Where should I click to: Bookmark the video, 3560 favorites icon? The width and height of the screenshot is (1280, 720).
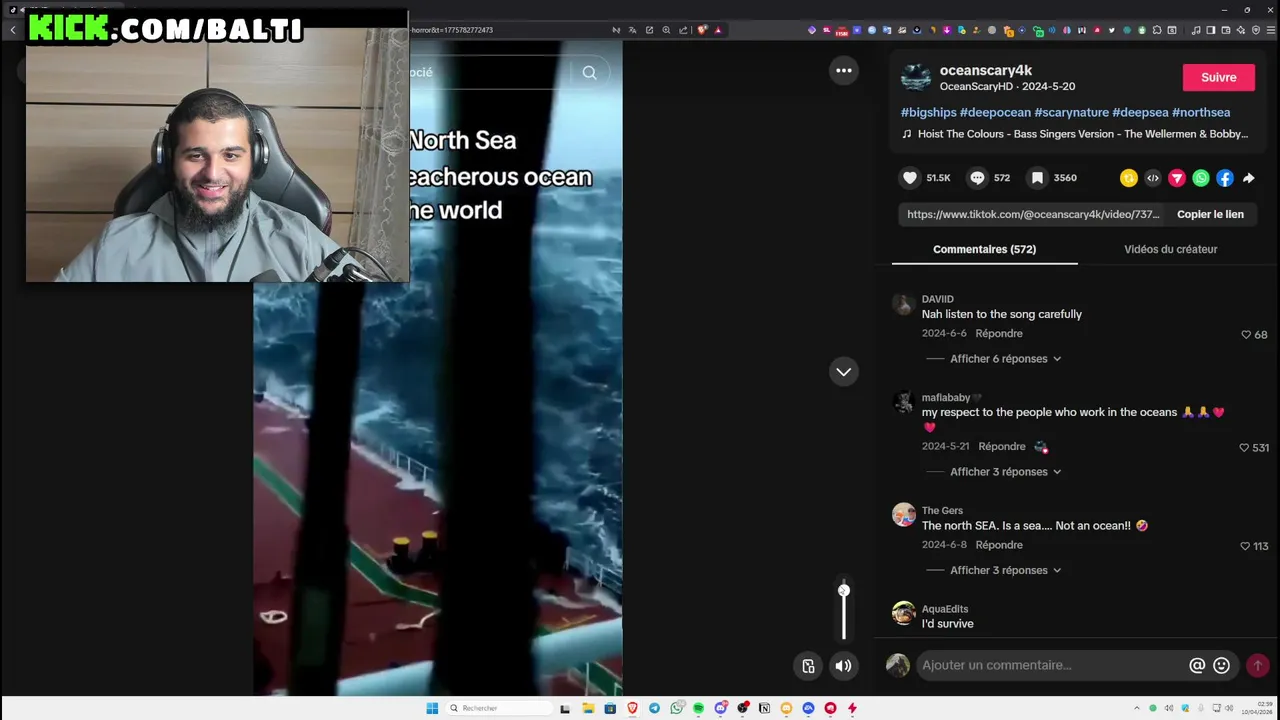1038,178
